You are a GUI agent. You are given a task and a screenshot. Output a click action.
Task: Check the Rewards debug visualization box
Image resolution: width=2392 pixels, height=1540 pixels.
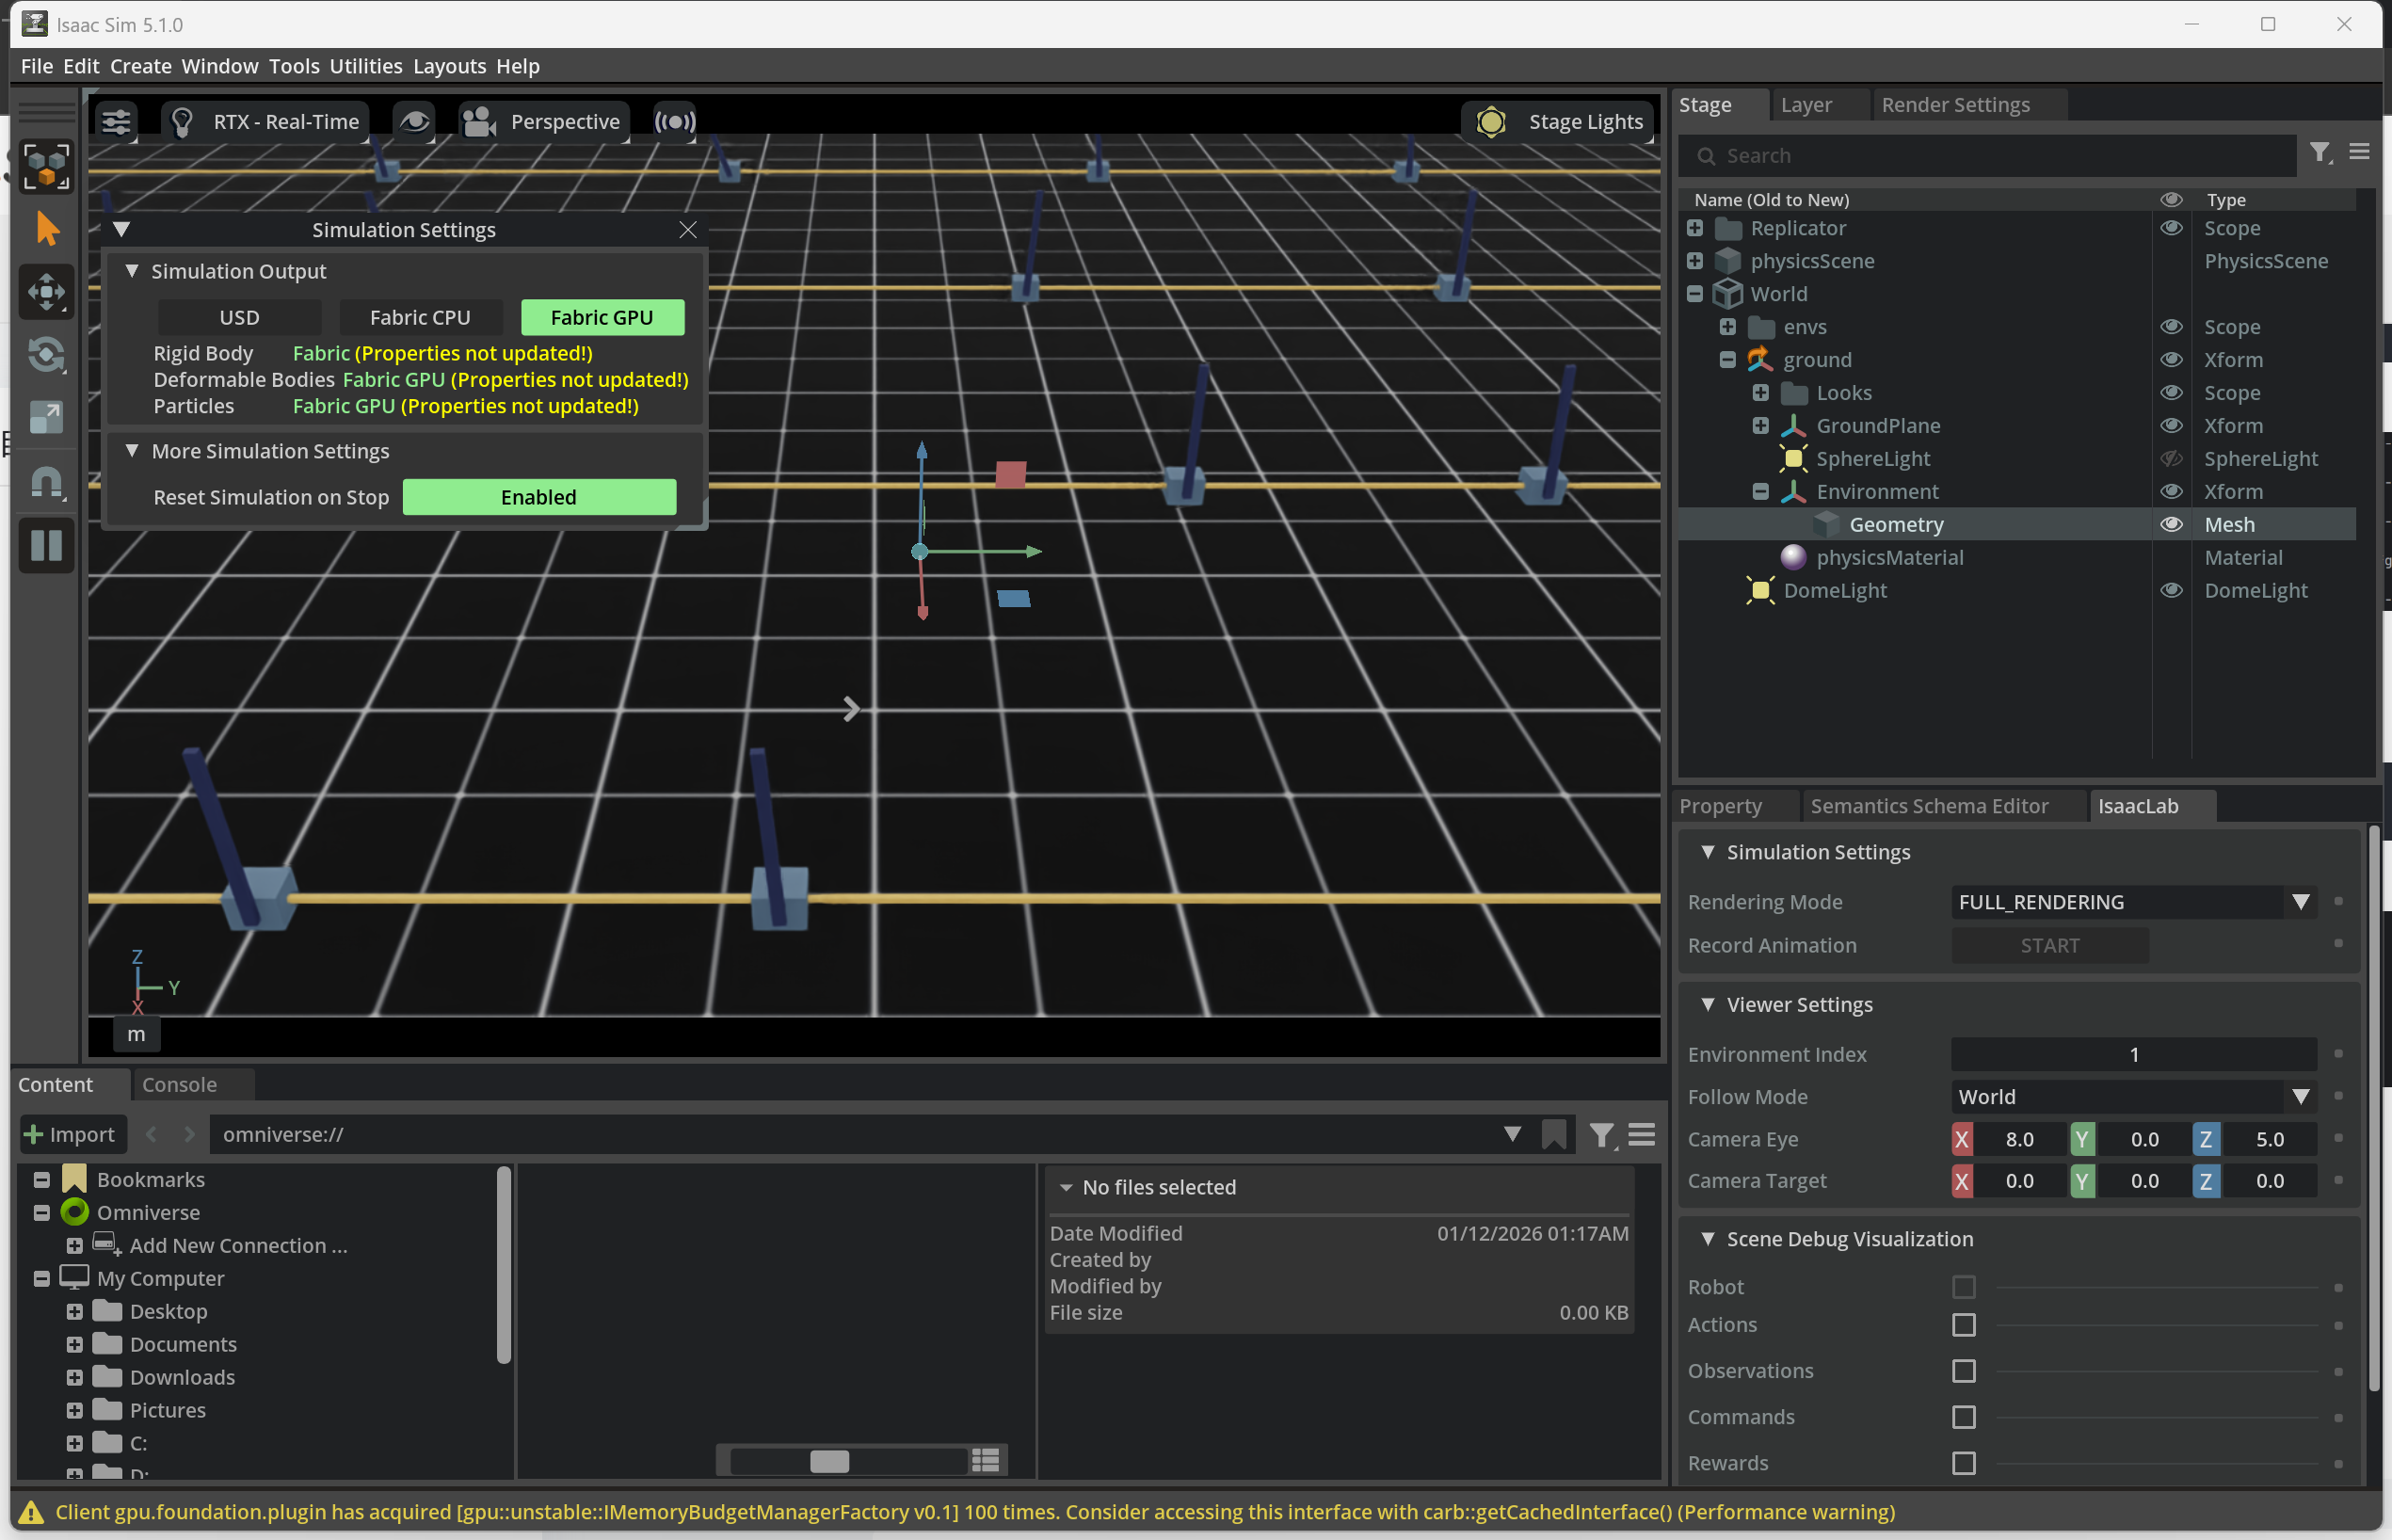point(1963,1463)
